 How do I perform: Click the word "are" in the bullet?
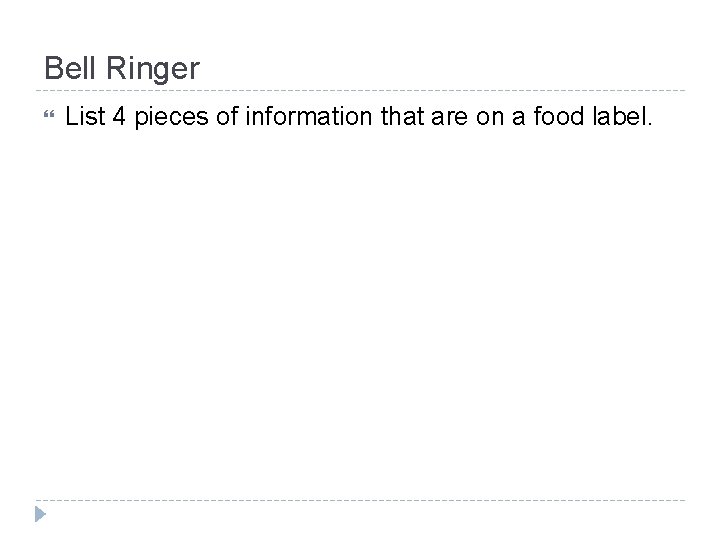[x=449, y=118]
